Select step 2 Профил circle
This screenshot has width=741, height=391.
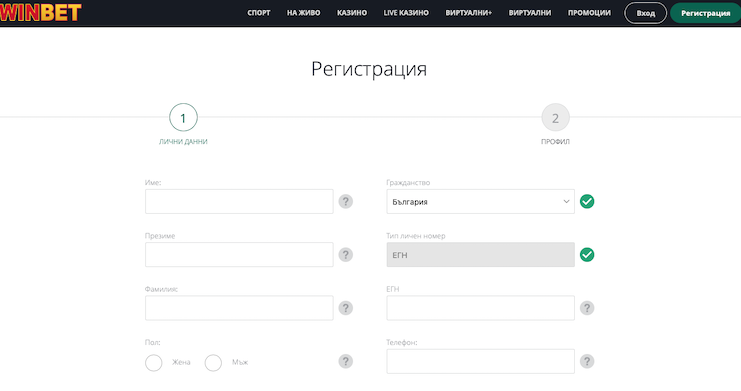point(555,118)
